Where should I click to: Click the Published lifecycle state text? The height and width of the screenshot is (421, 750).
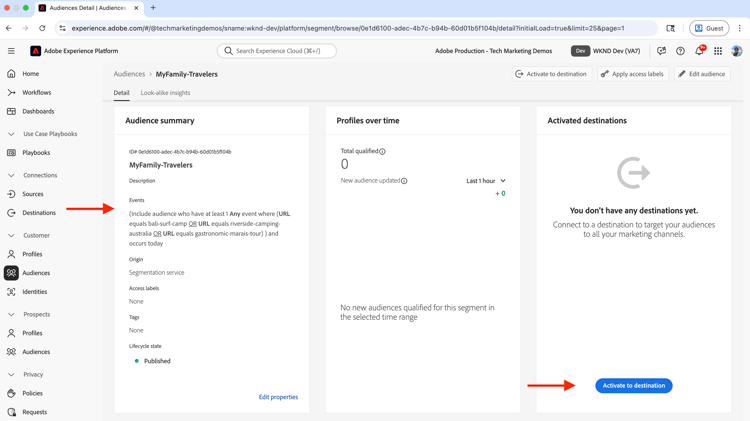[x=157, y=361]
